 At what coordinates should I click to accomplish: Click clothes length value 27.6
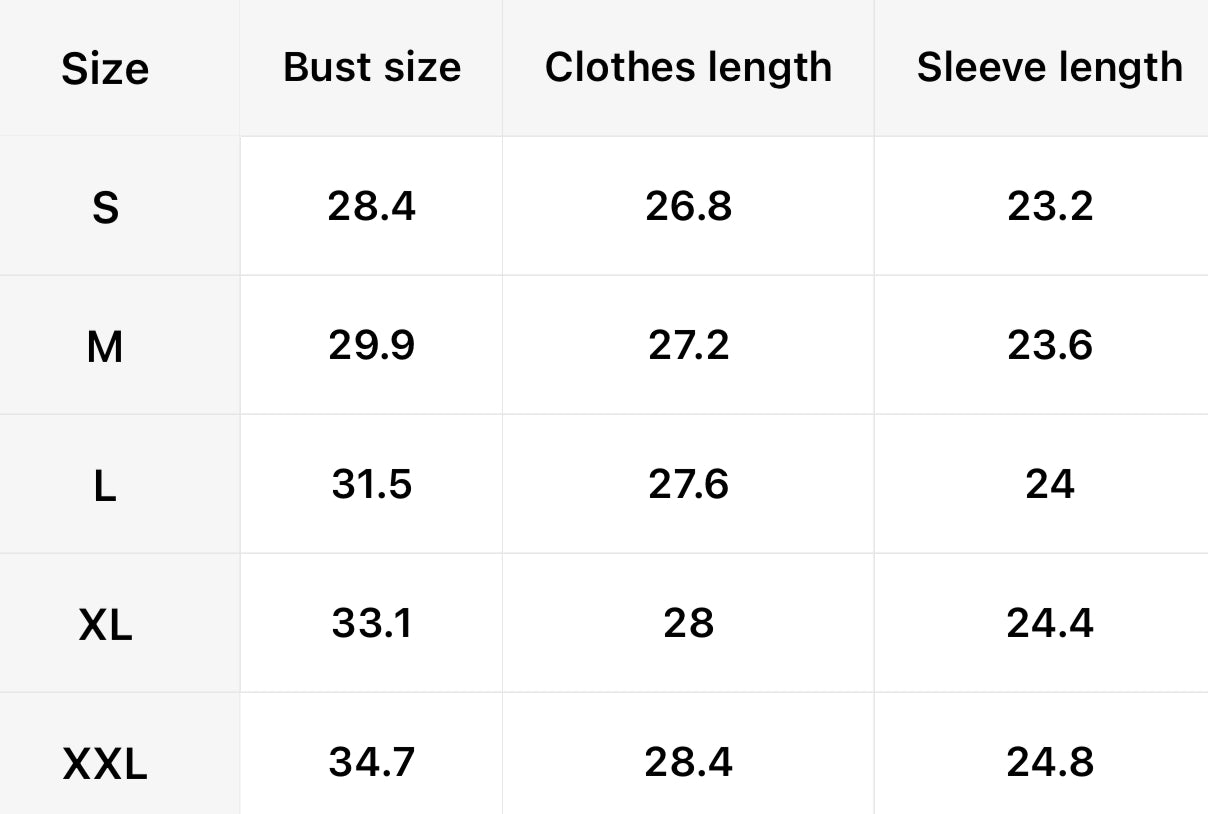tap(688, 484)
